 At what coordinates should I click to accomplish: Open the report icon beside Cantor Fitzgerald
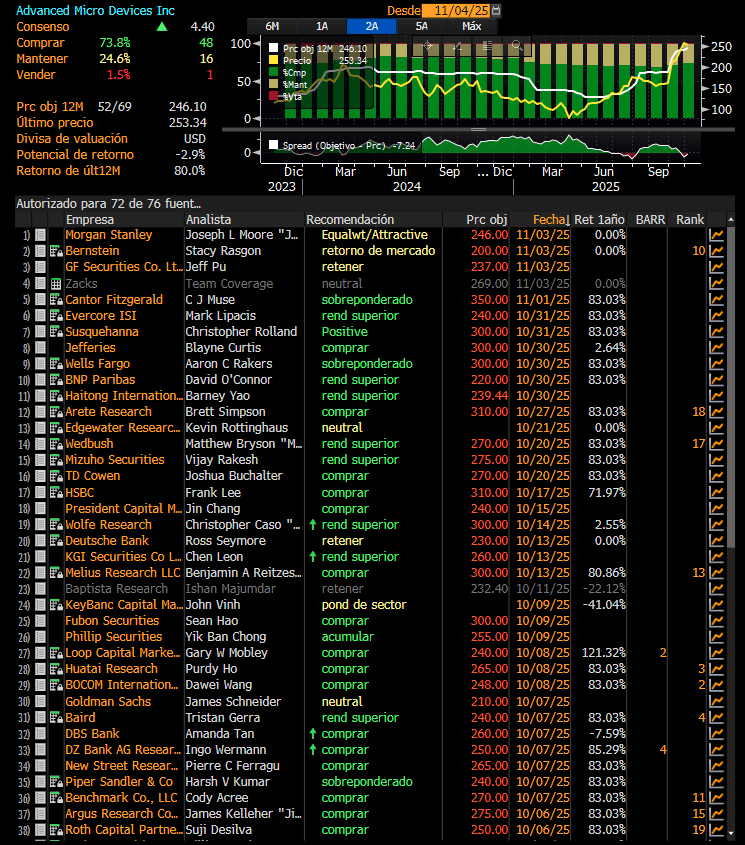point(56,300)
